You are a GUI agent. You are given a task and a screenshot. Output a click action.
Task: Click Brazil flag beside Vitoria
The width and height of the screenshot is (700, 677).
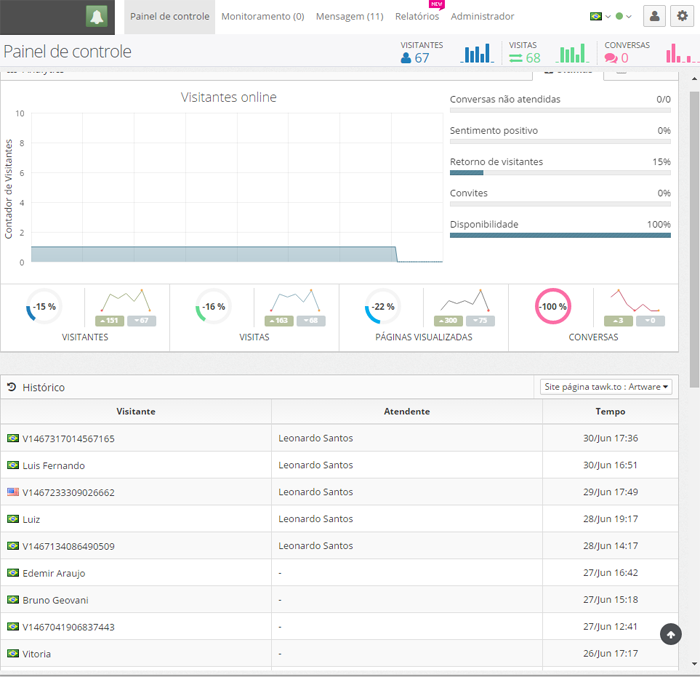click(x=13, y=653)
